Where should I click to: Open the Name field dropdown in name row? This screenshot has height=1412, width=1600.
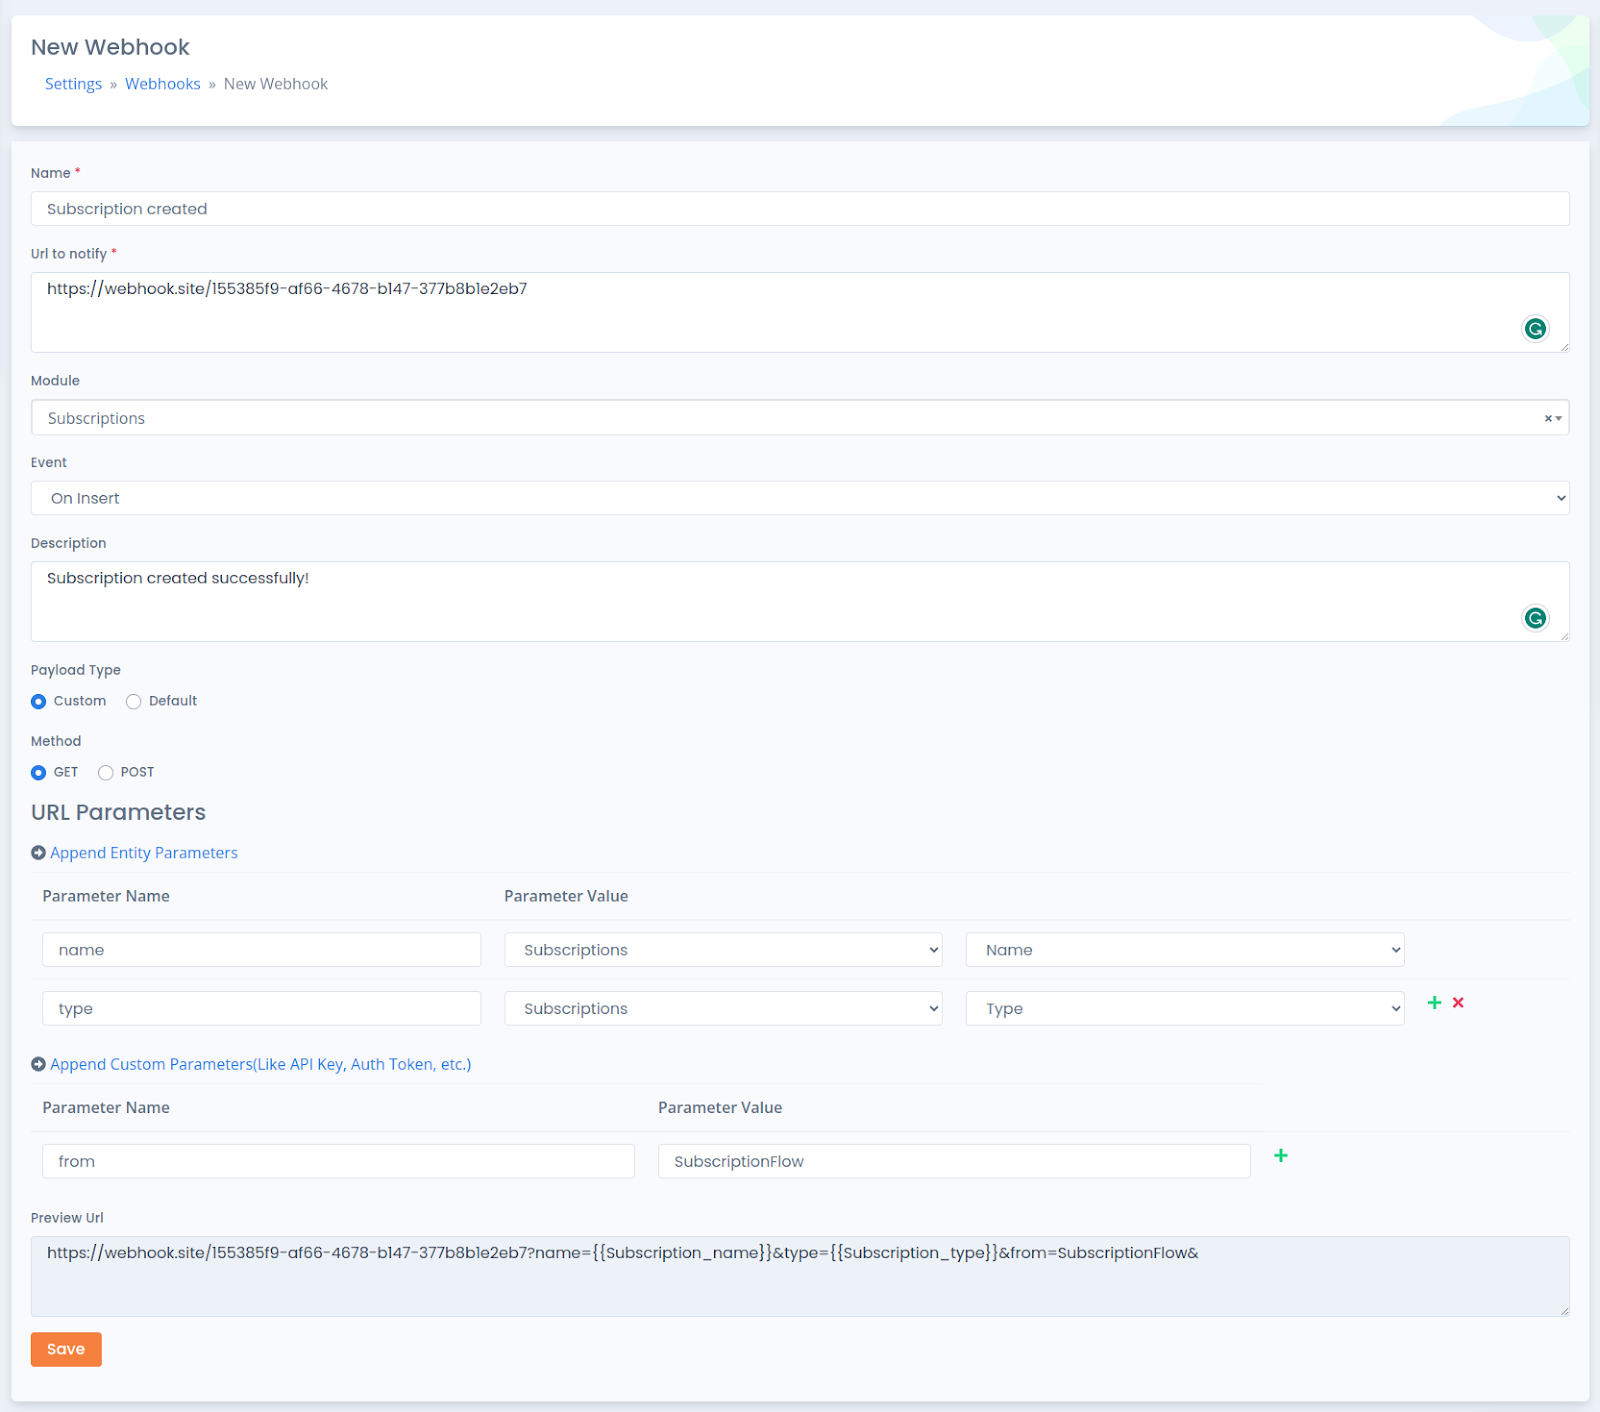pyautogui.click(x=1185, y=950)
